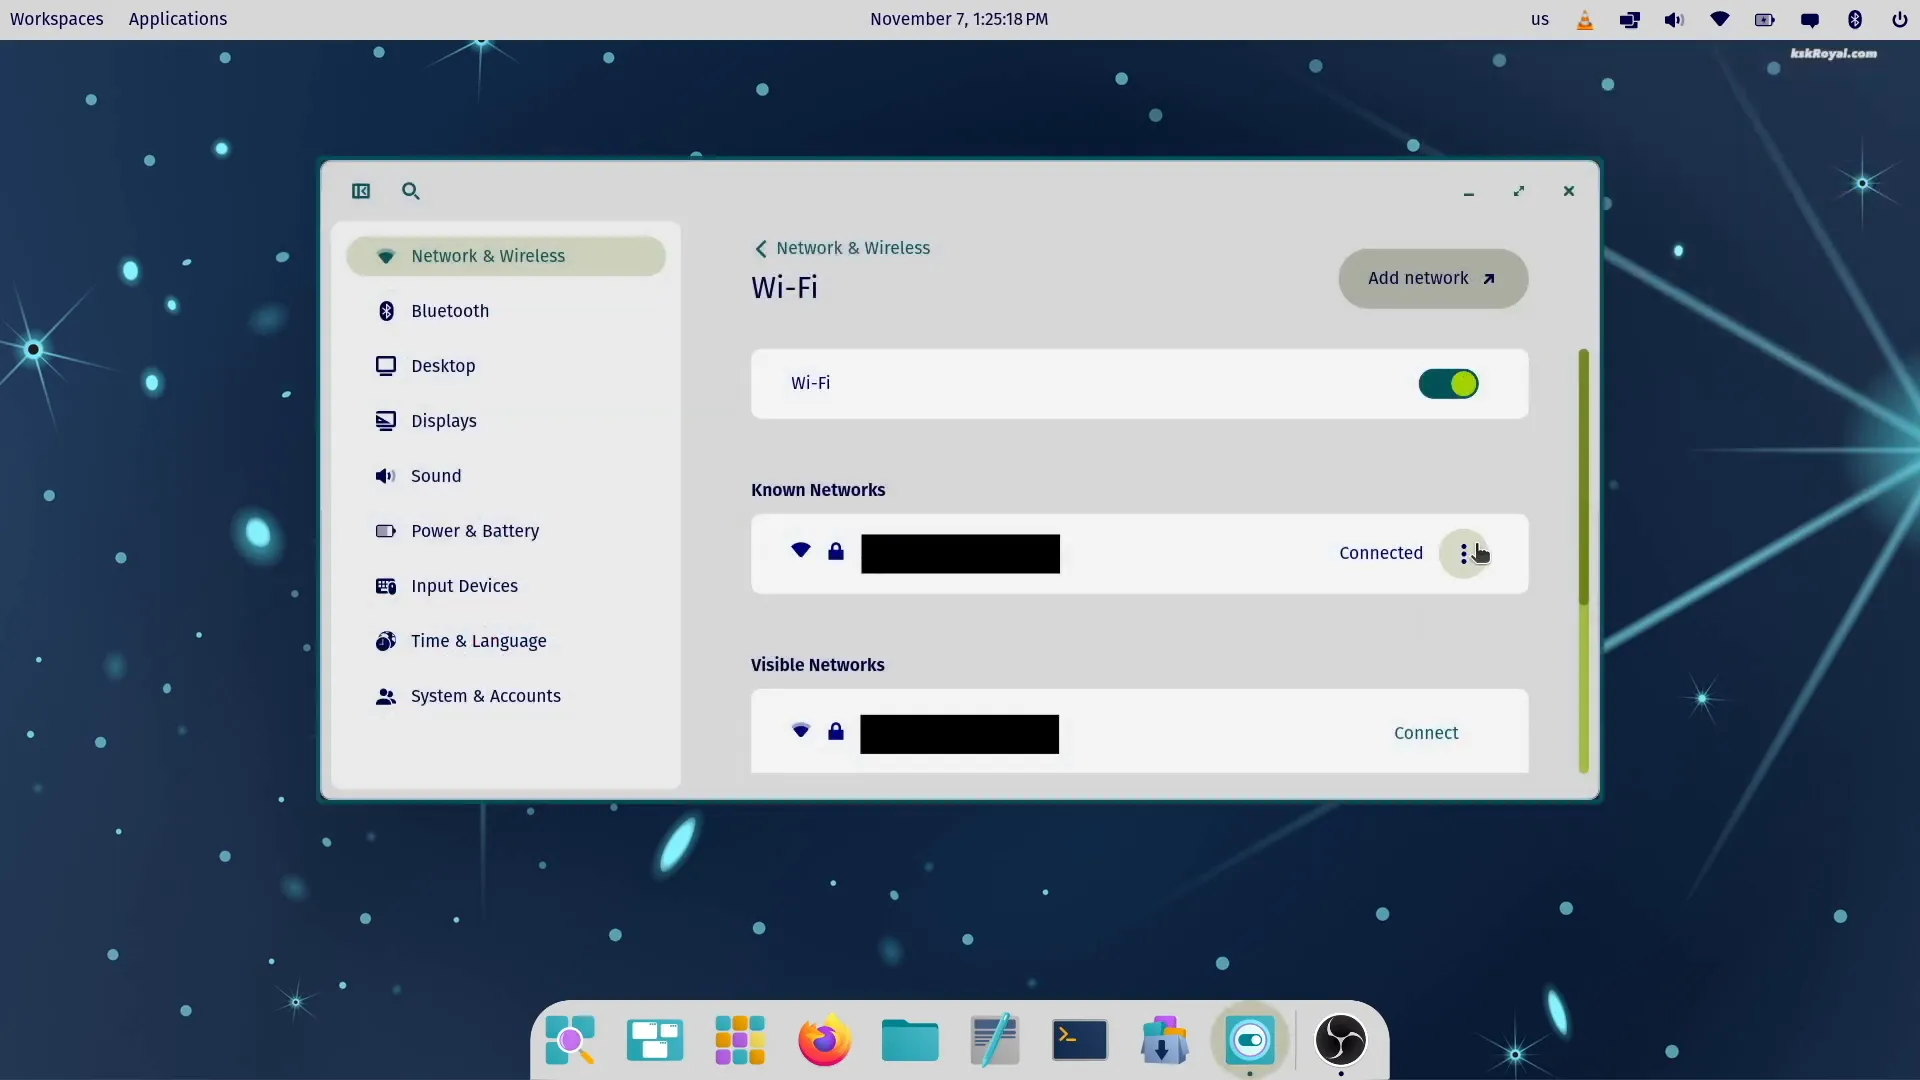Launch the search launcher from dock
The image size is (1920, 1080).
(x=570, y=1041)
